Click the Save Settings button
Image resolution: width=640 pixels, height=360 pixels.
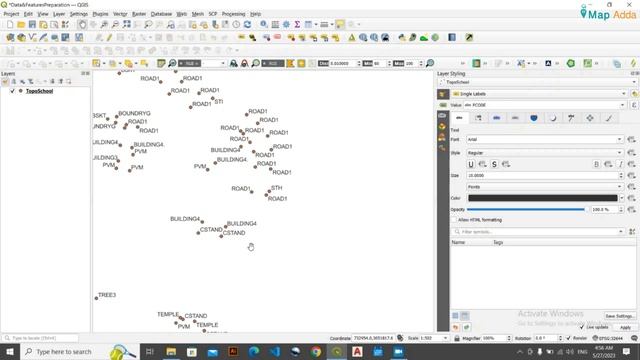[x=619, y=316]
